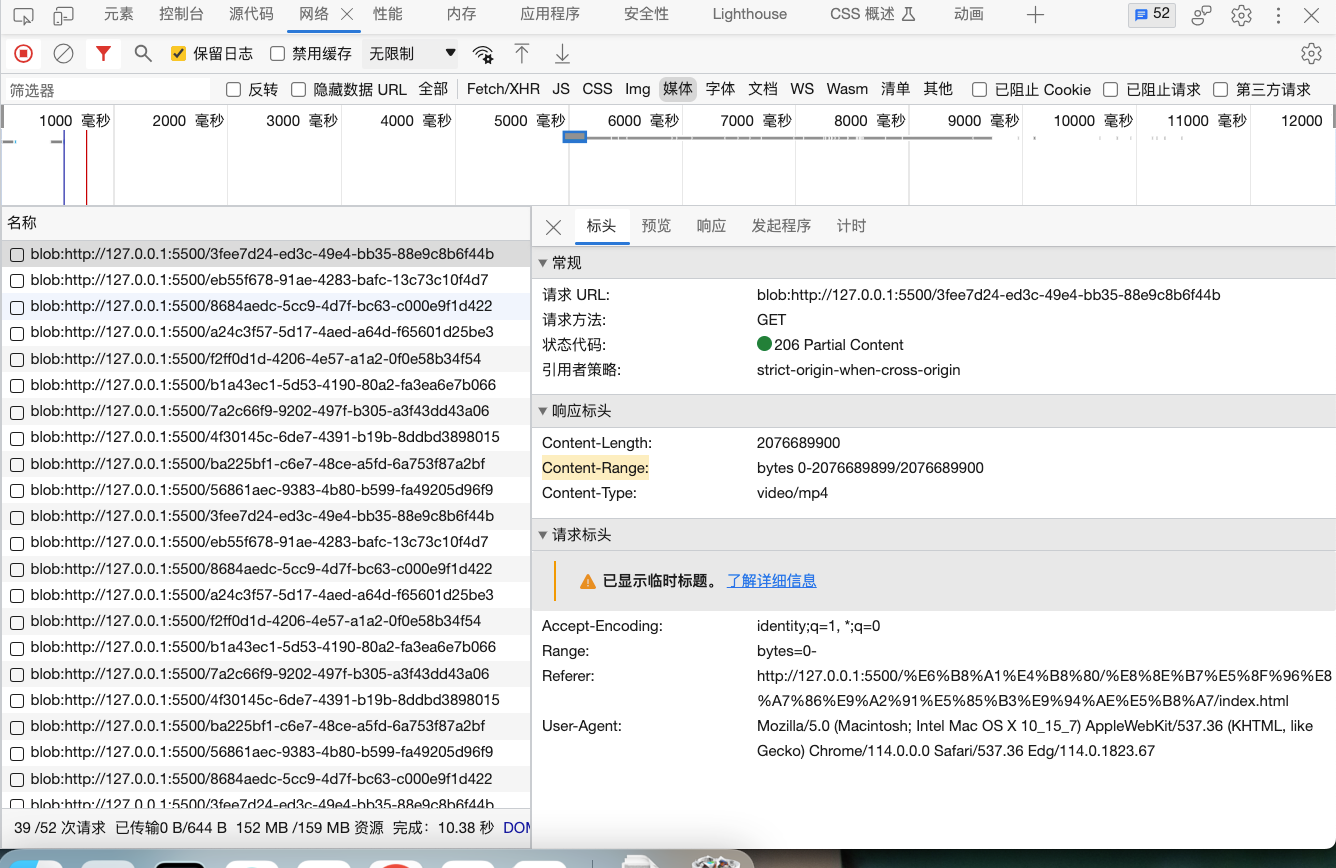1336x868 pixels.
Task: Open the 无限制 throttling dropdown
Action: [x=411, y=54]
